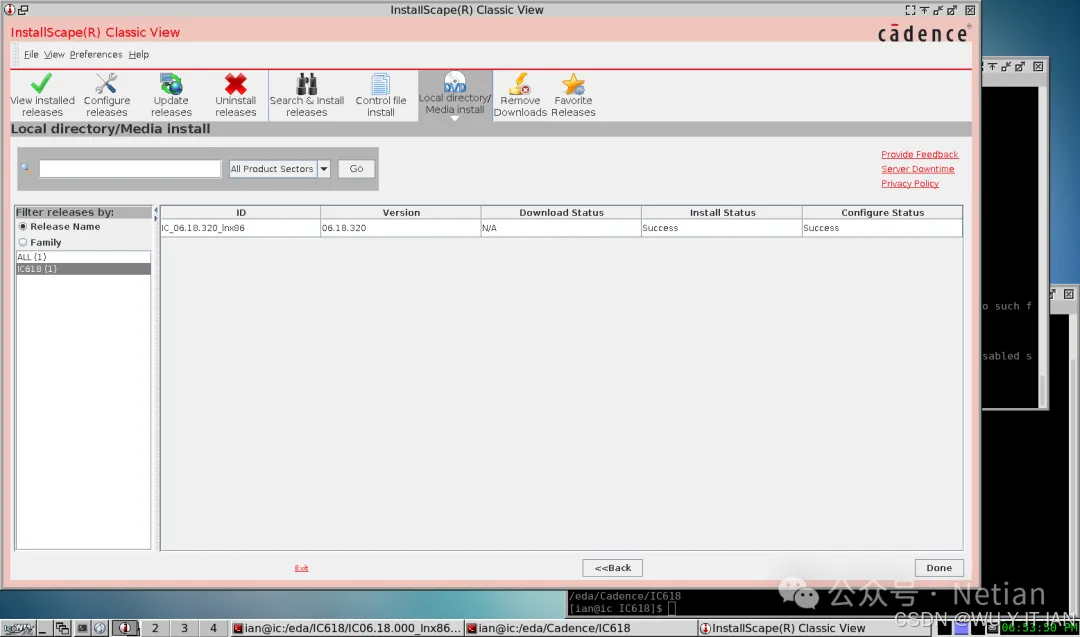This screenshot has width=1080, height=637.
Task: Collapse the filter panel with splitter arrow
Action: (156, 211)
